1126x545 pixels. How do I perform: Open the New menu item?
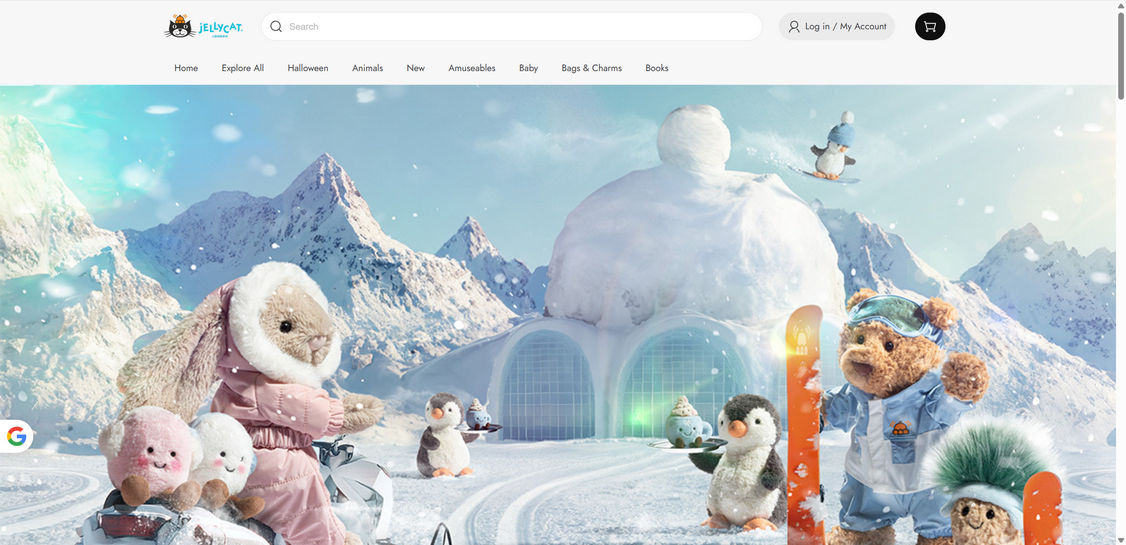coord(416,68)
